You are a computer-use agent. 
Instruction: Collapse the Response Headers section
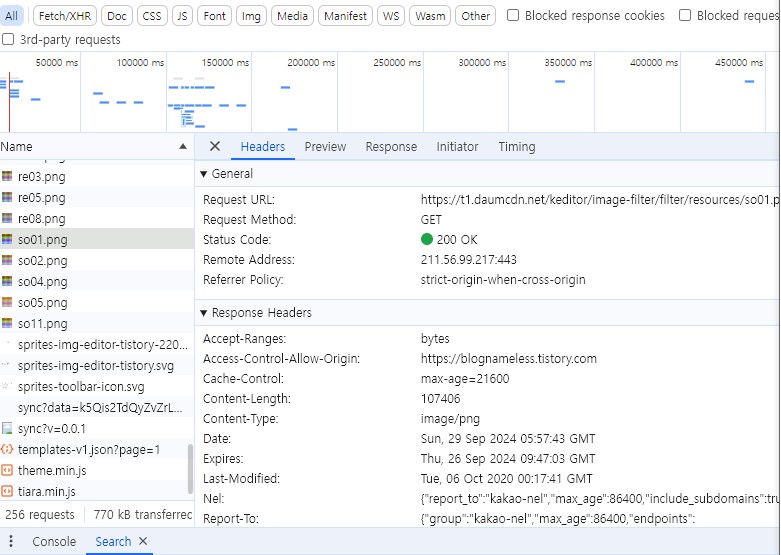click(x=203, y=313)
